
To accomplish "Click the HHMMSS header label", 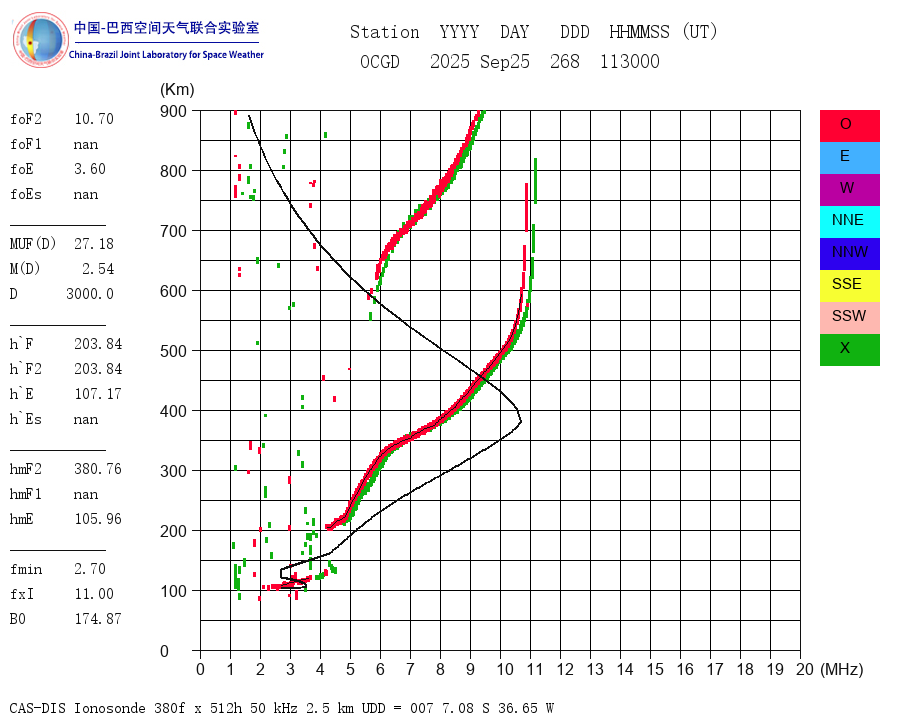I will click(x=639, y=32).
